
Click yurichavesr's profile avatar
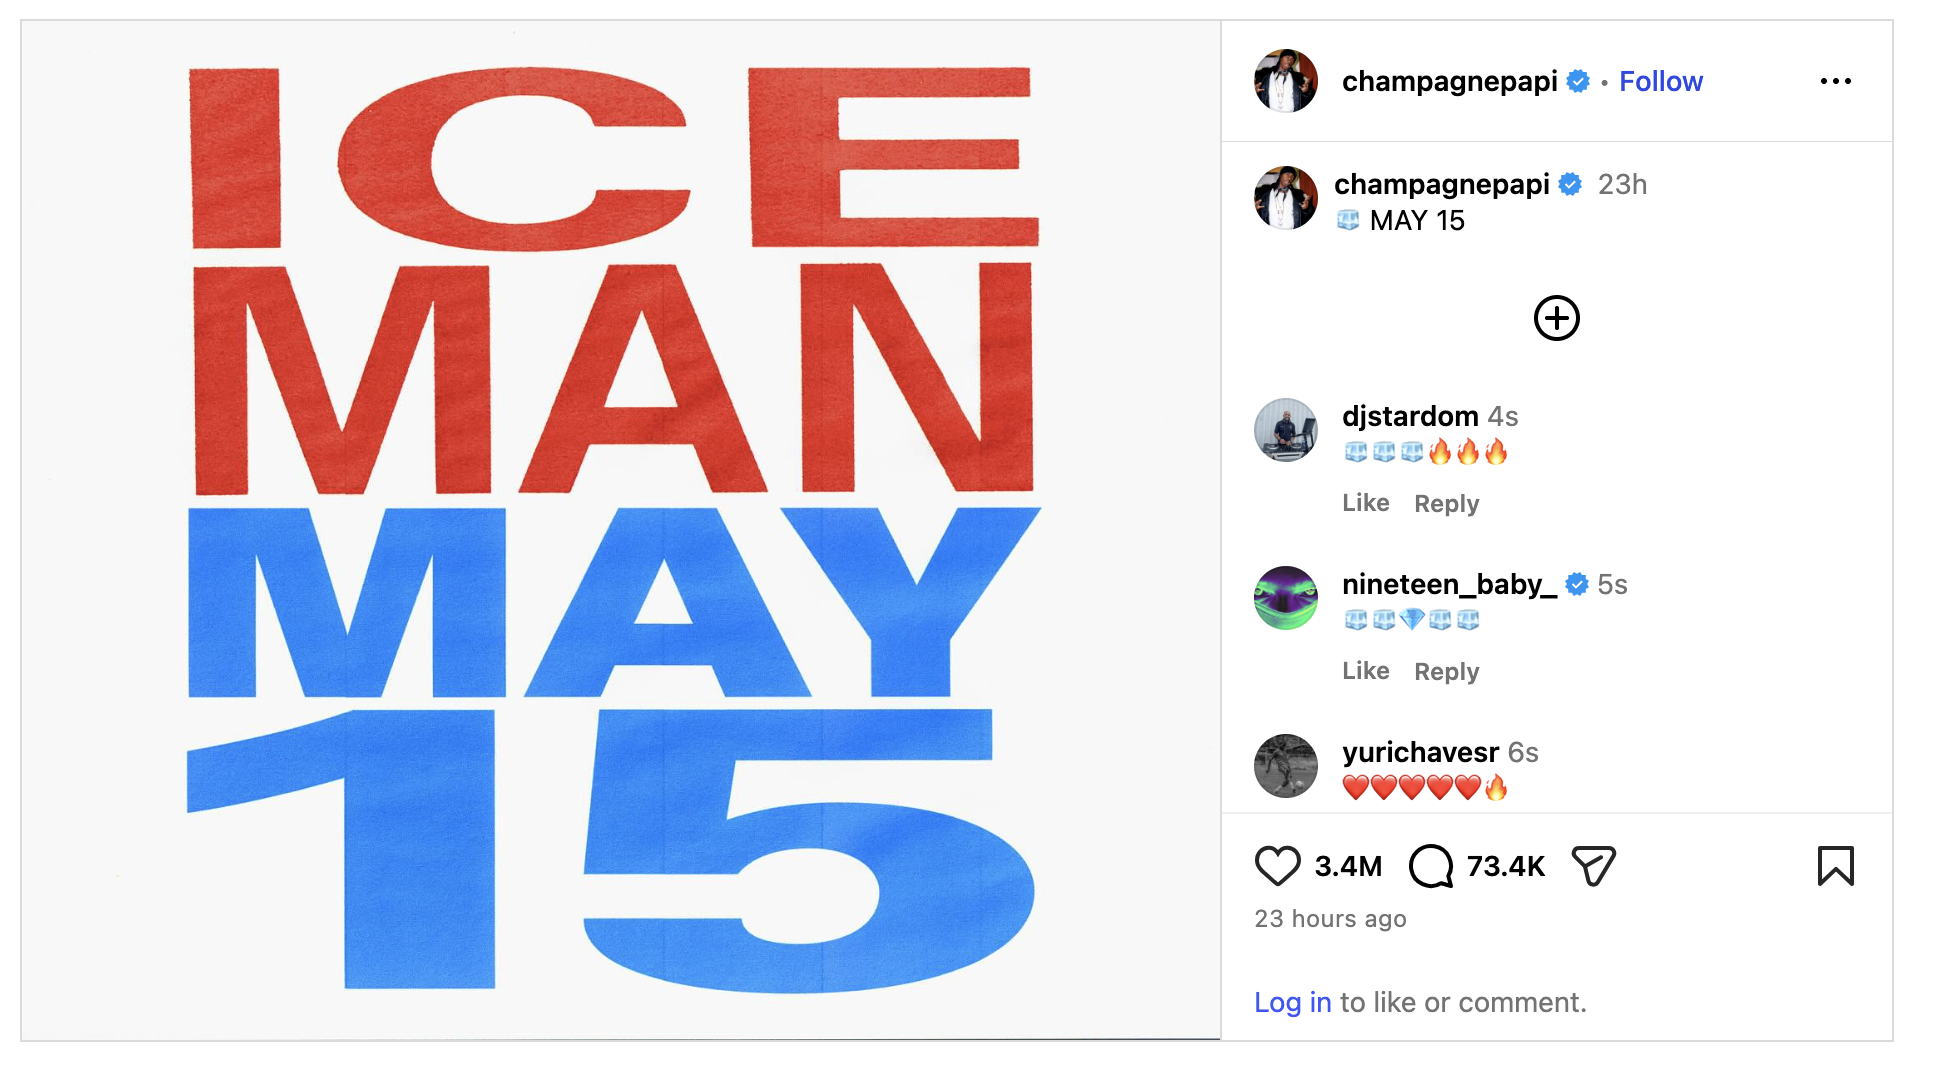click(1285, 766)
